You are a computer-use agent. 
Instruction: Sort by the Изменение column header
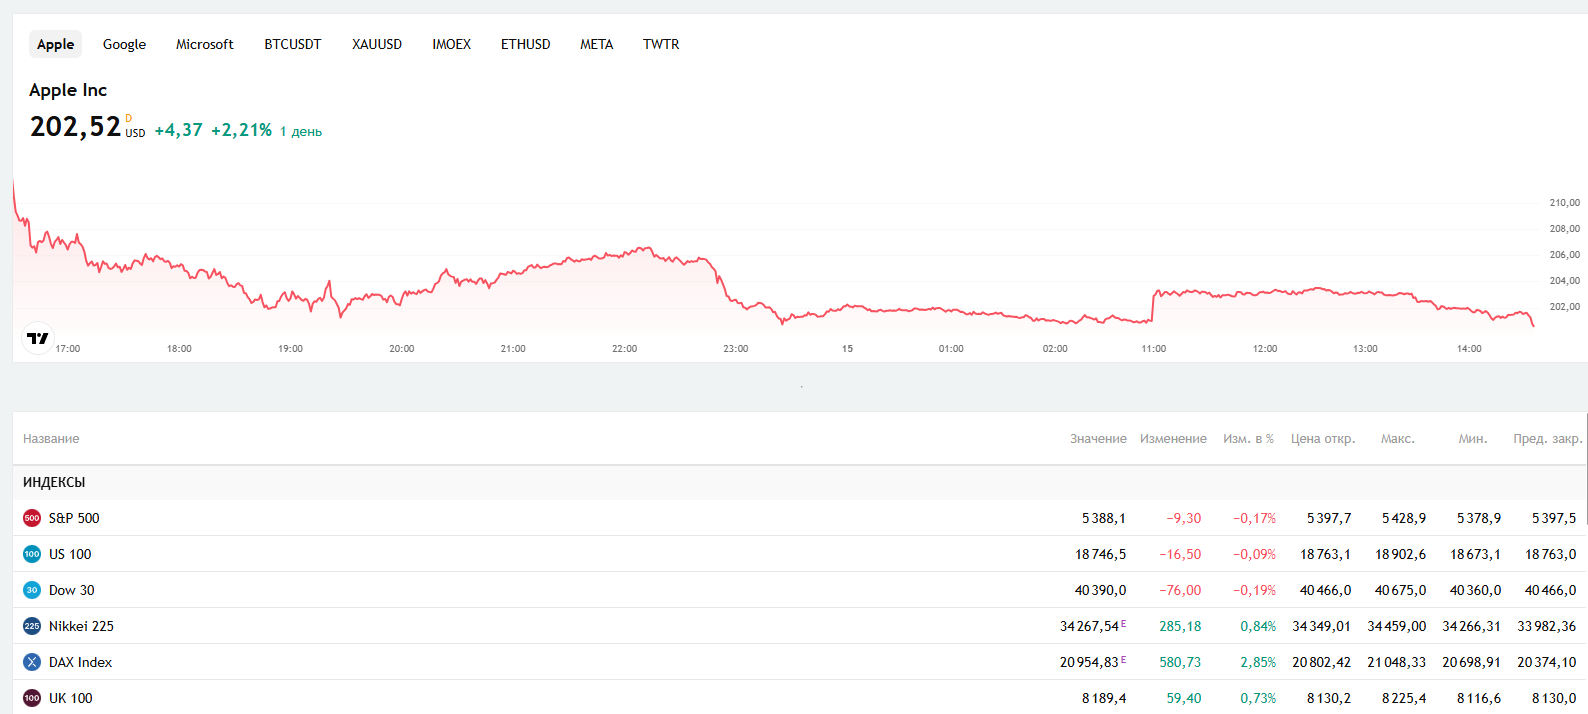click(x=1173, y=439)
